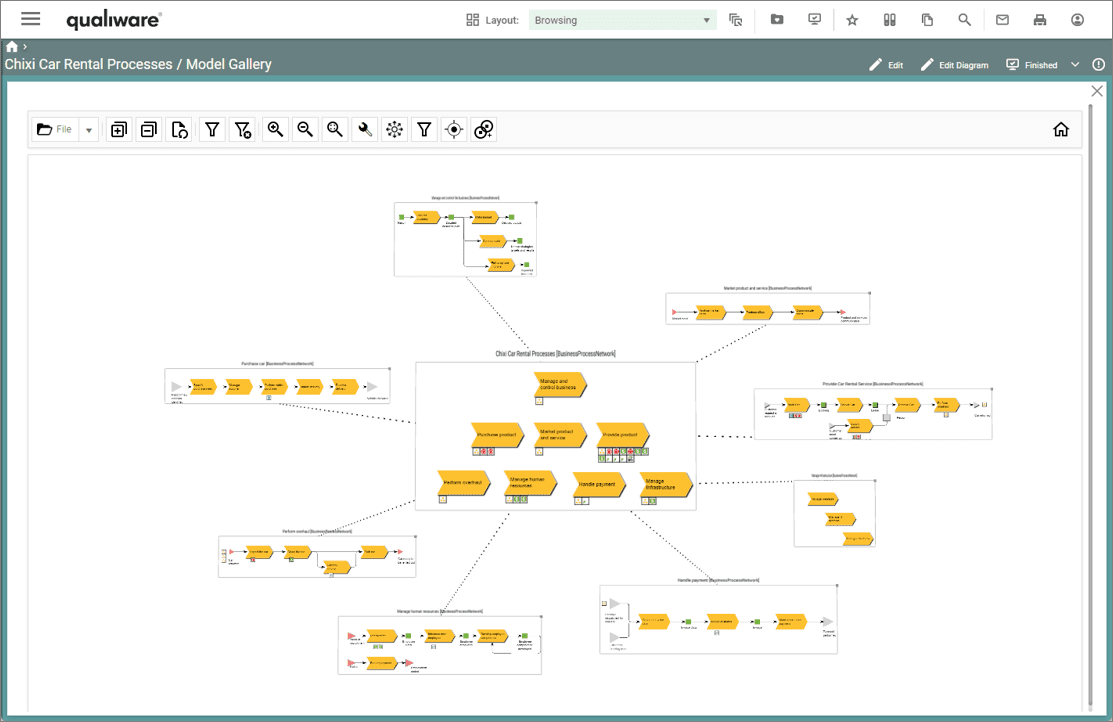The image size is (1113, 722).
Task: Click the clear filter icon
Action: click(x=242, y=129)
